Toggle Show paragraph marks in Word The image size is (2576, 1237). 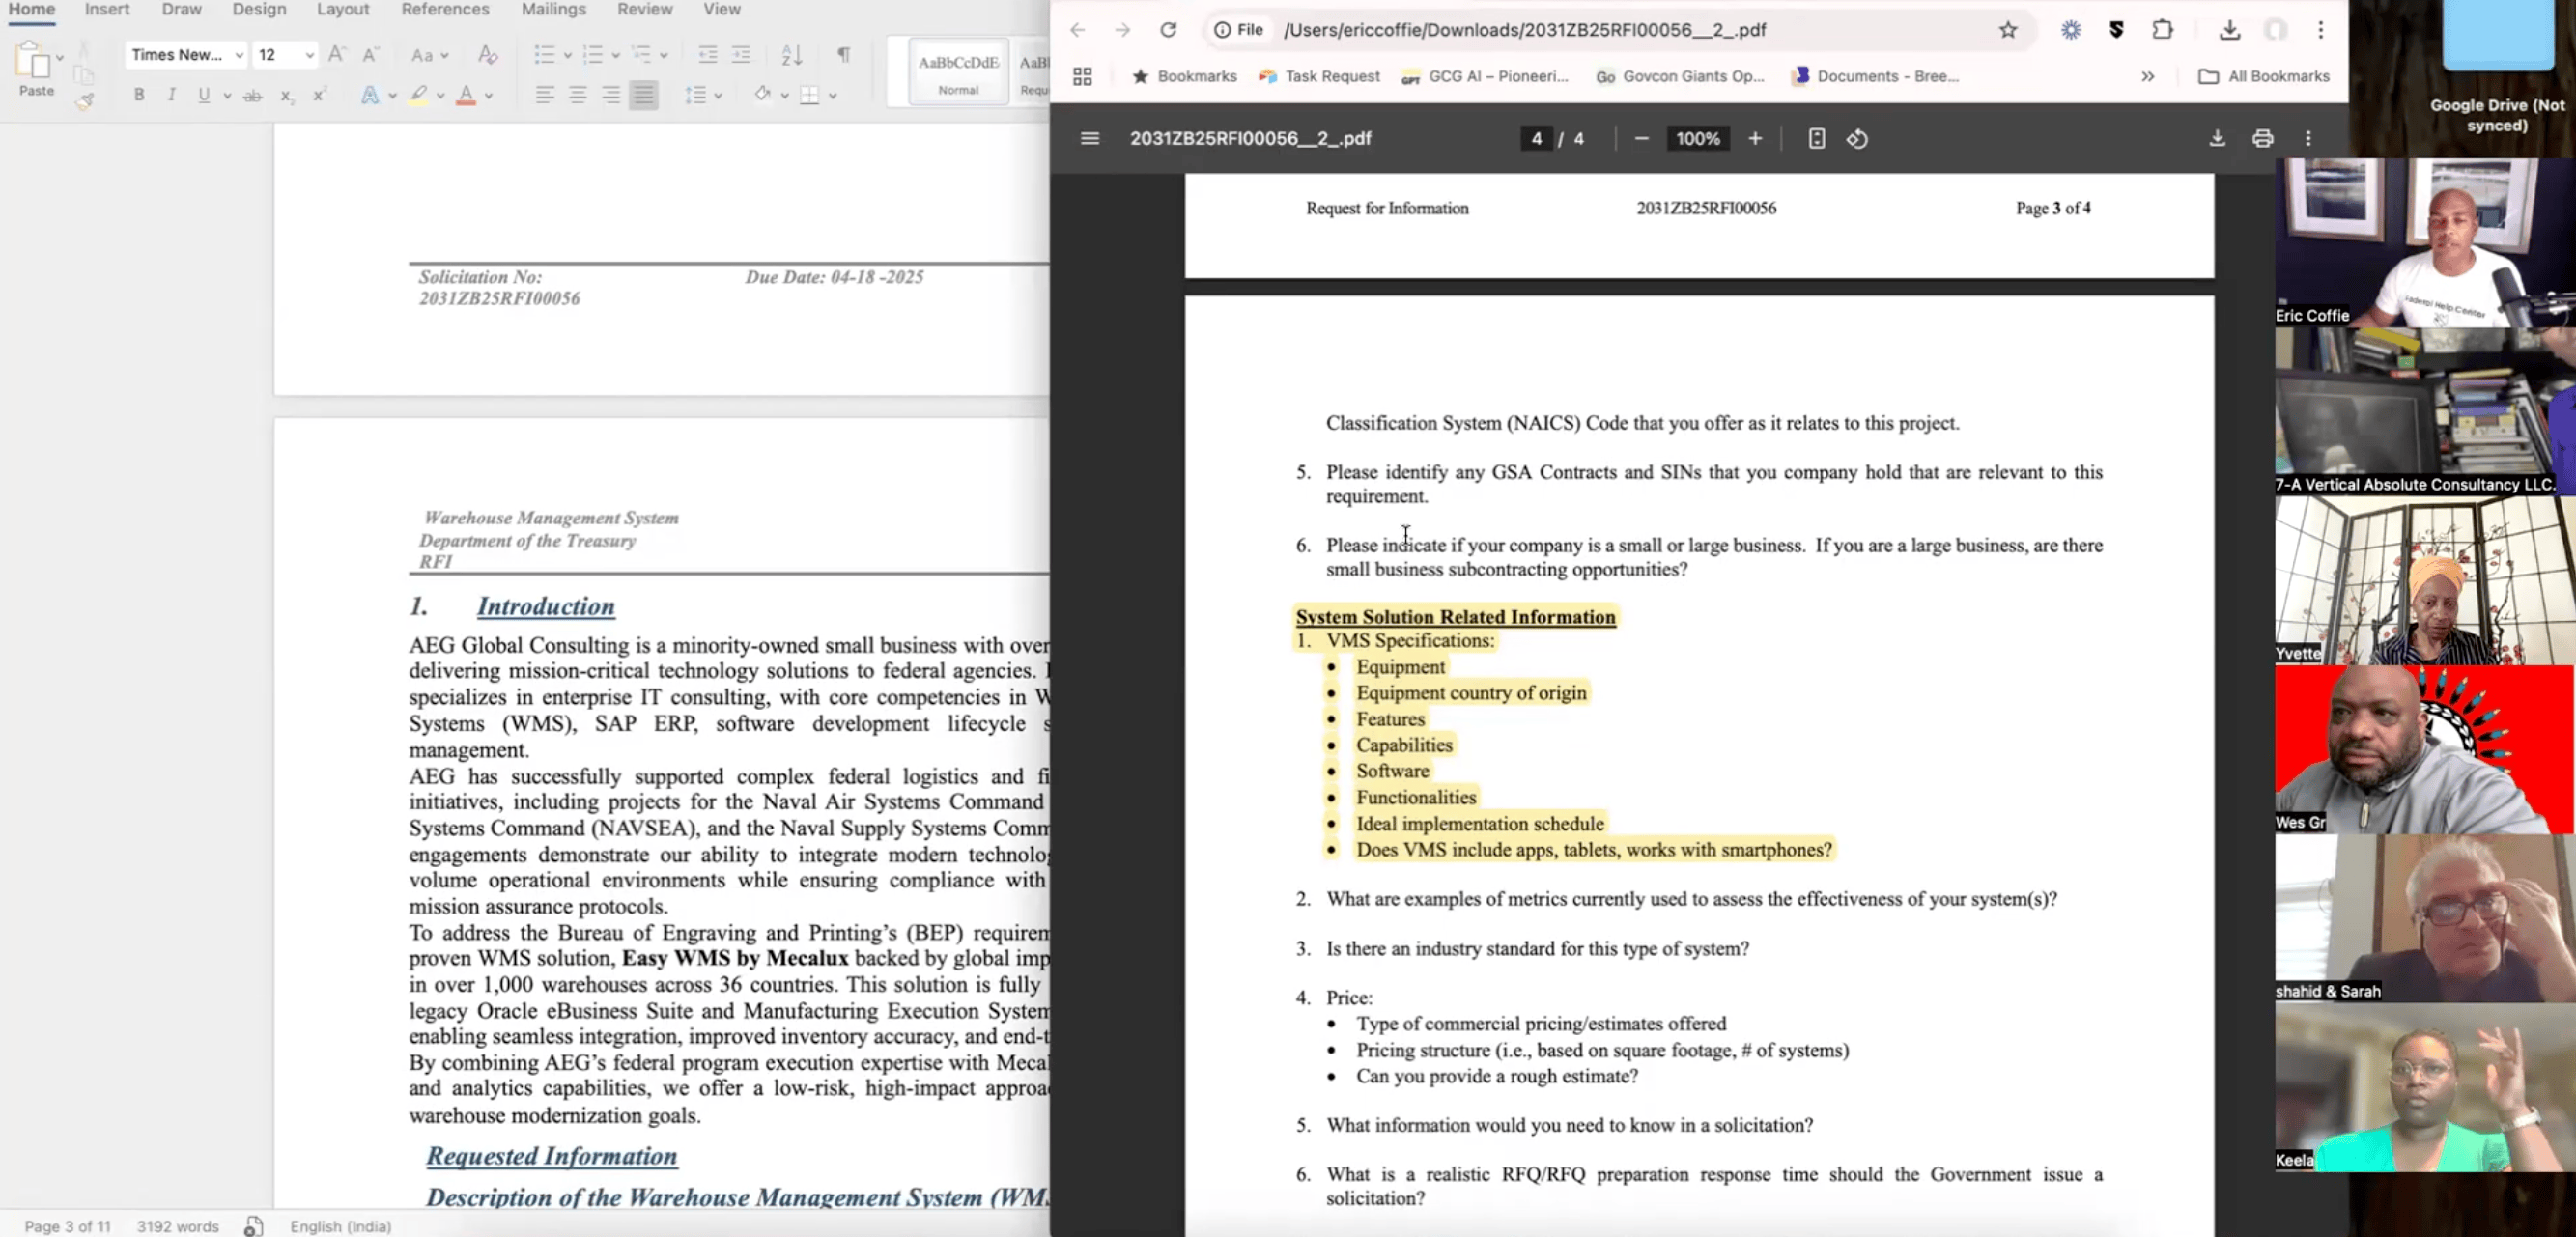coord(844,55)
